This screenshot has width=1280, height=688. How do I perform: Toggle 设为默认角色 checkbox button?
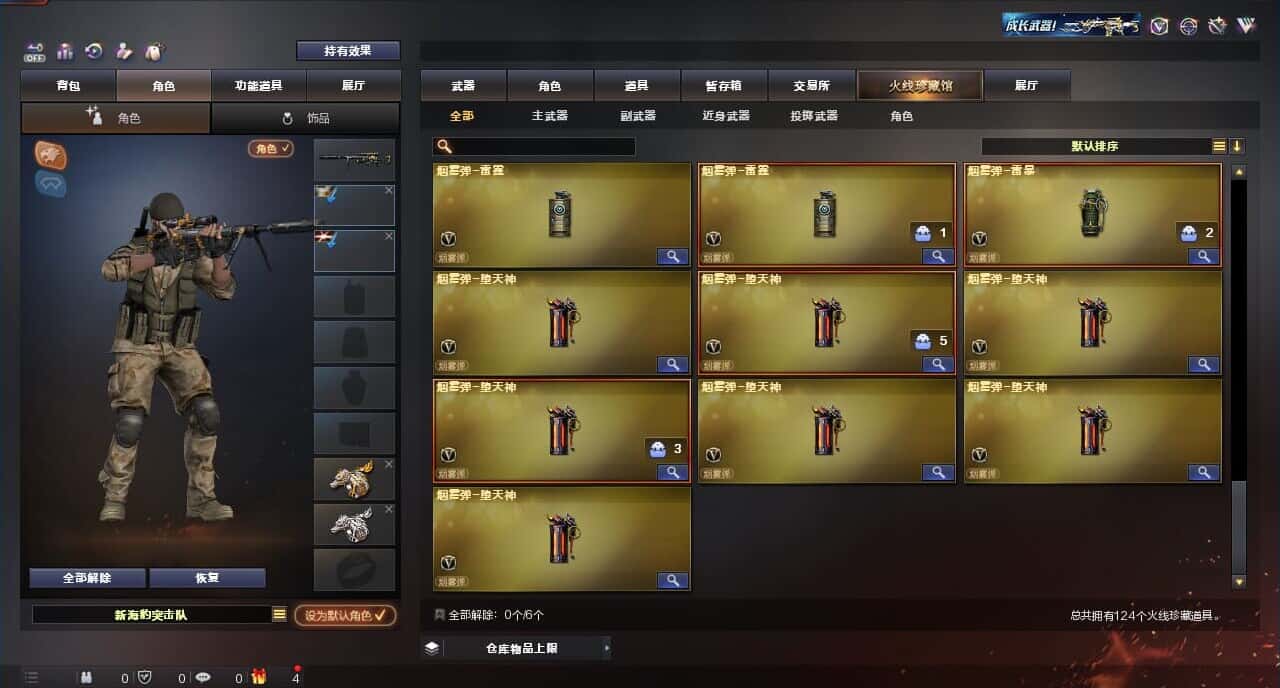pyautogui.click(x=345, y=615)
